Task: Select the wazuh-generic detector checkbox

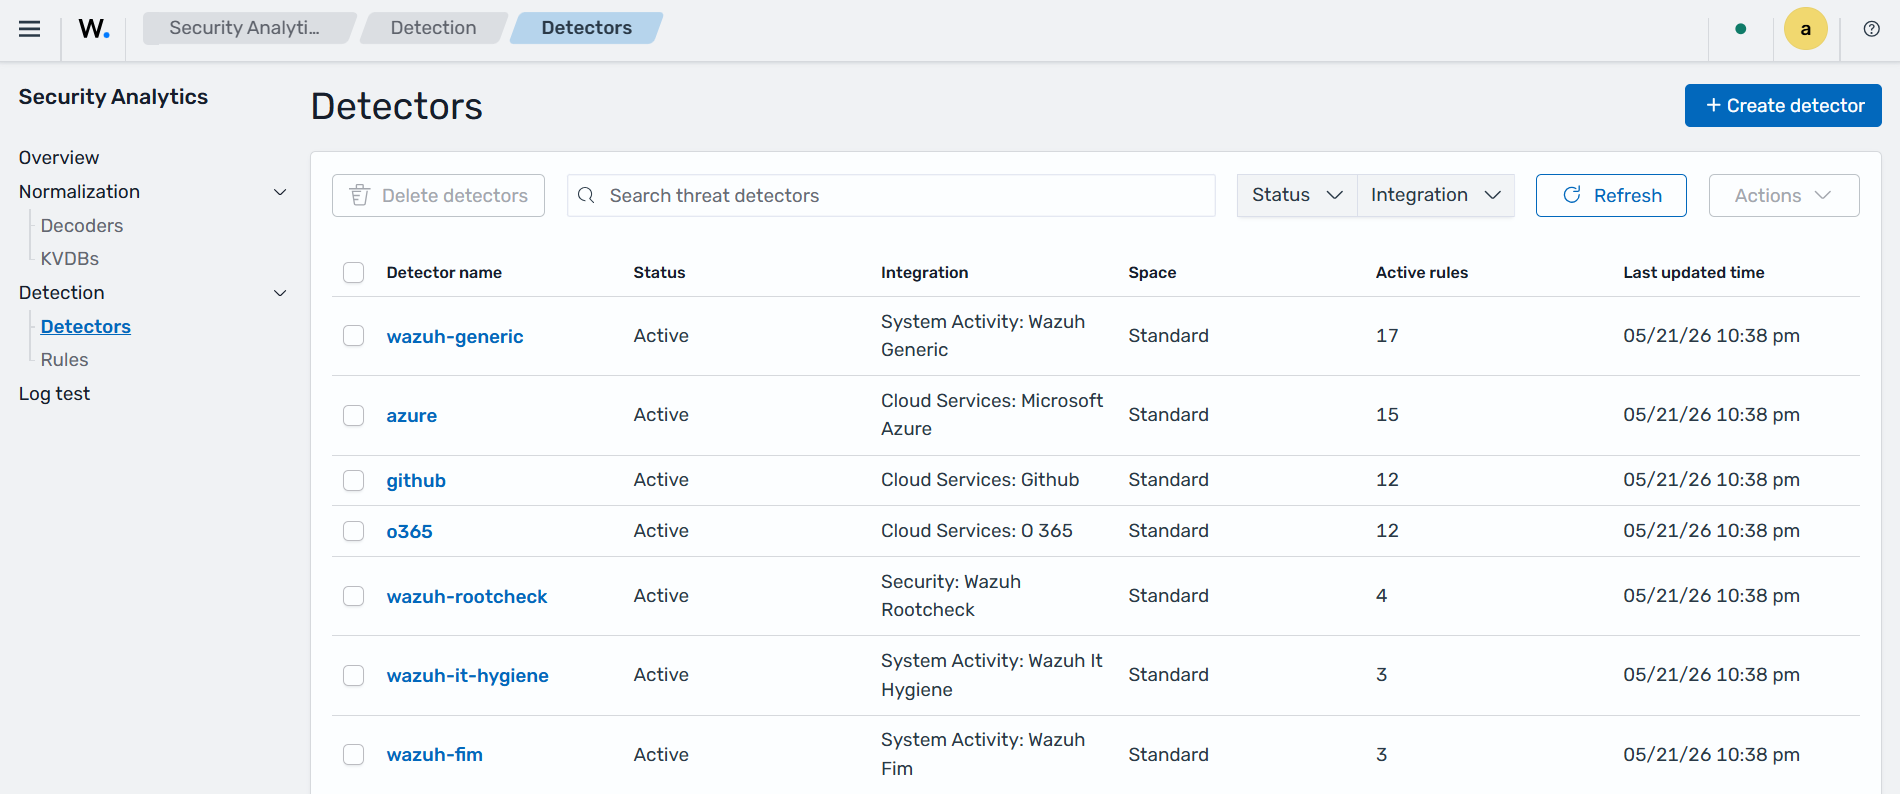Action: tap(354, 336)
